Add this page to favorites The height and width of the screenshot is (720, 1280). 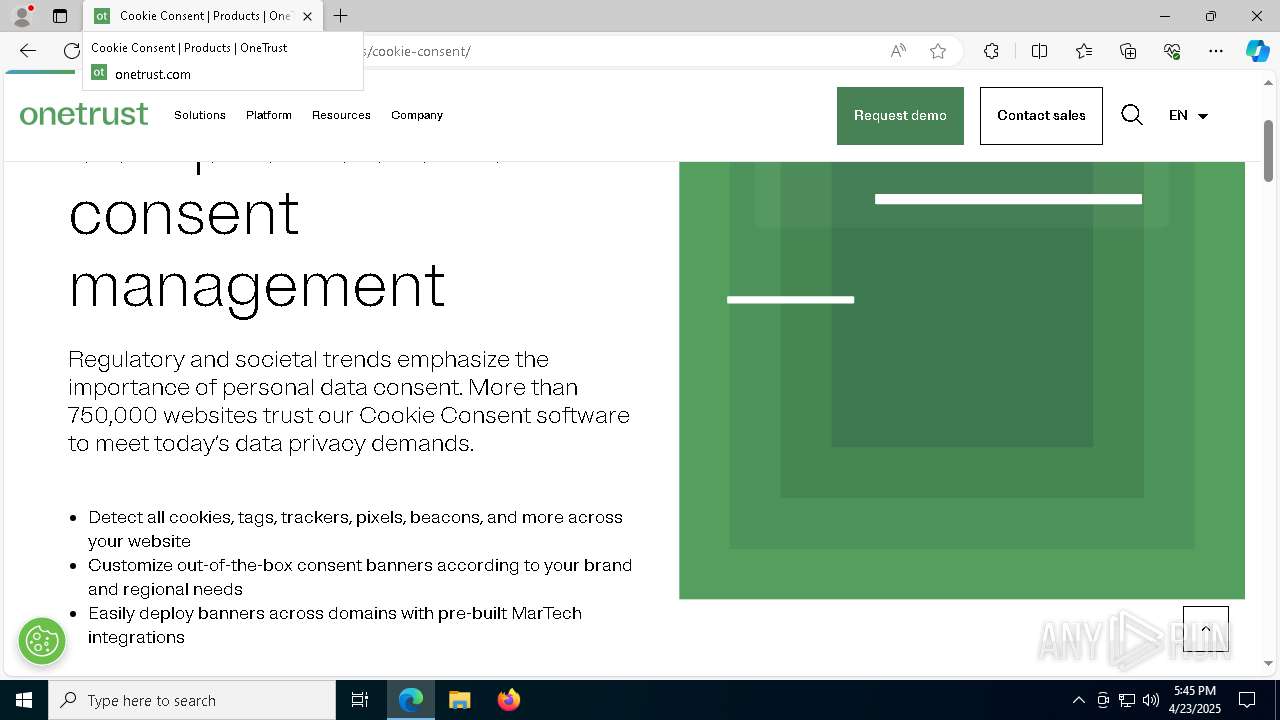pos(938,51)
